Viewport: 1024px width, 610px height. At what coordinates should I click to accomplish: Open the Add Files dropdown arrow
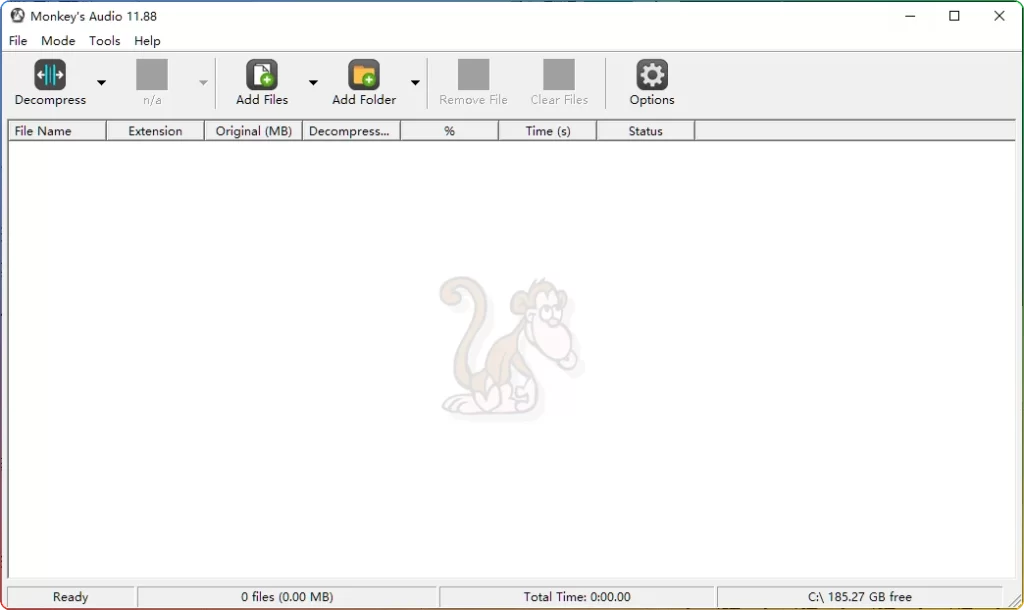(313, 83)
